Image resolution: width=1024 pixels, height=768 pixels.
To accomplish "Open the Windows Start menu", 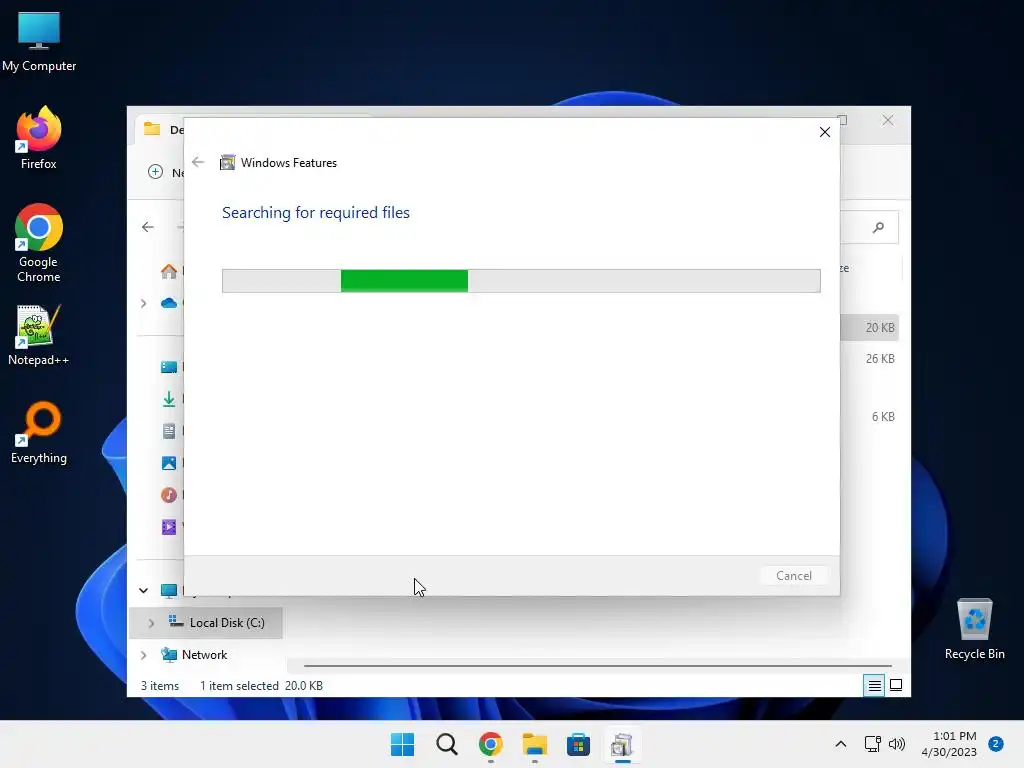I will coord(402,744).
